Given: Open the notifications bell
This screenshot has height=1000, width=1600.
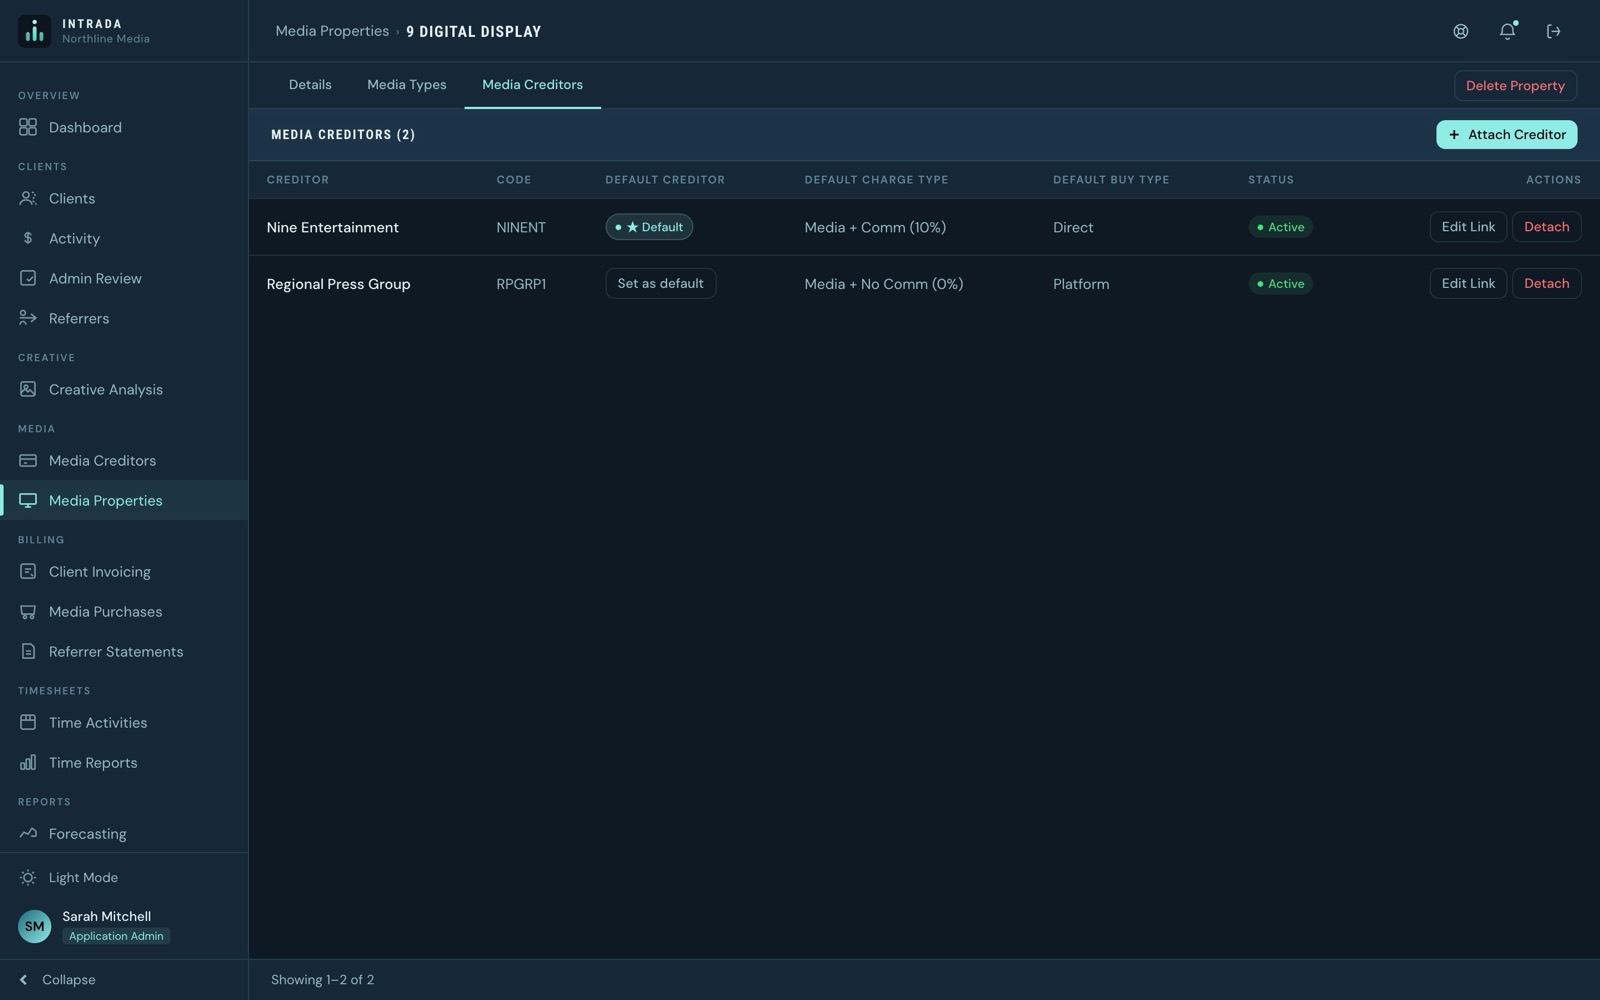Looking at the screenshot, I should [1507, 31].
